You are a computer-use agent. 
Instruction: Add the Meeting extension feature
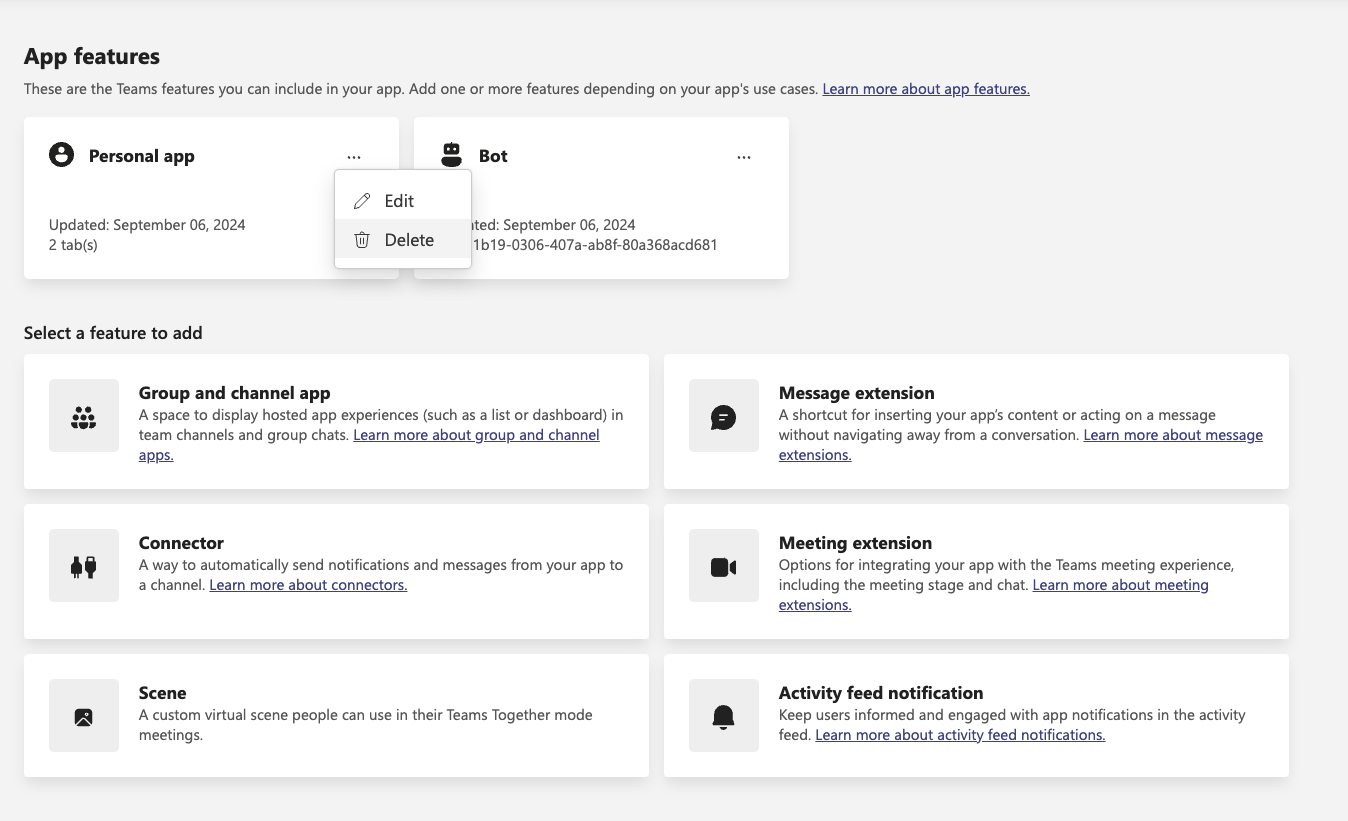coord(976,571)
